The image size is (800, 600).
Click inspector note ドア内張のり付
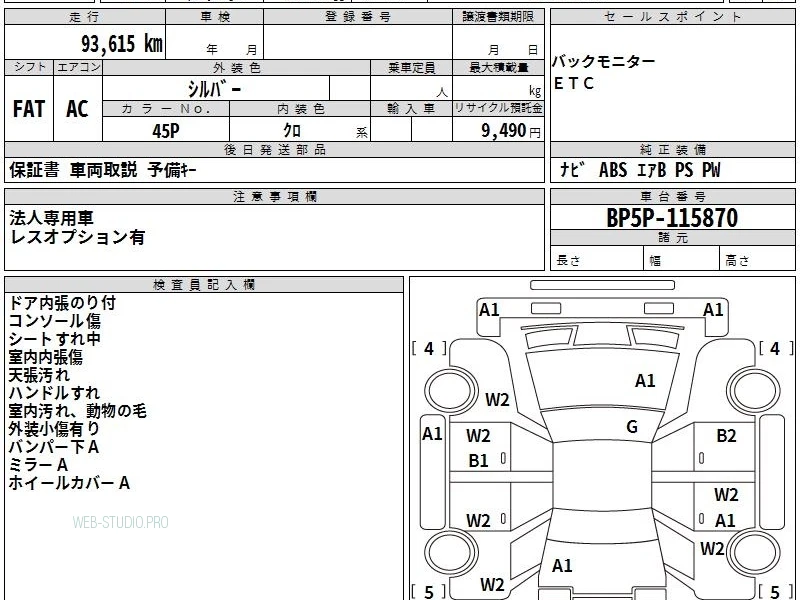click(x=62, y=303)
